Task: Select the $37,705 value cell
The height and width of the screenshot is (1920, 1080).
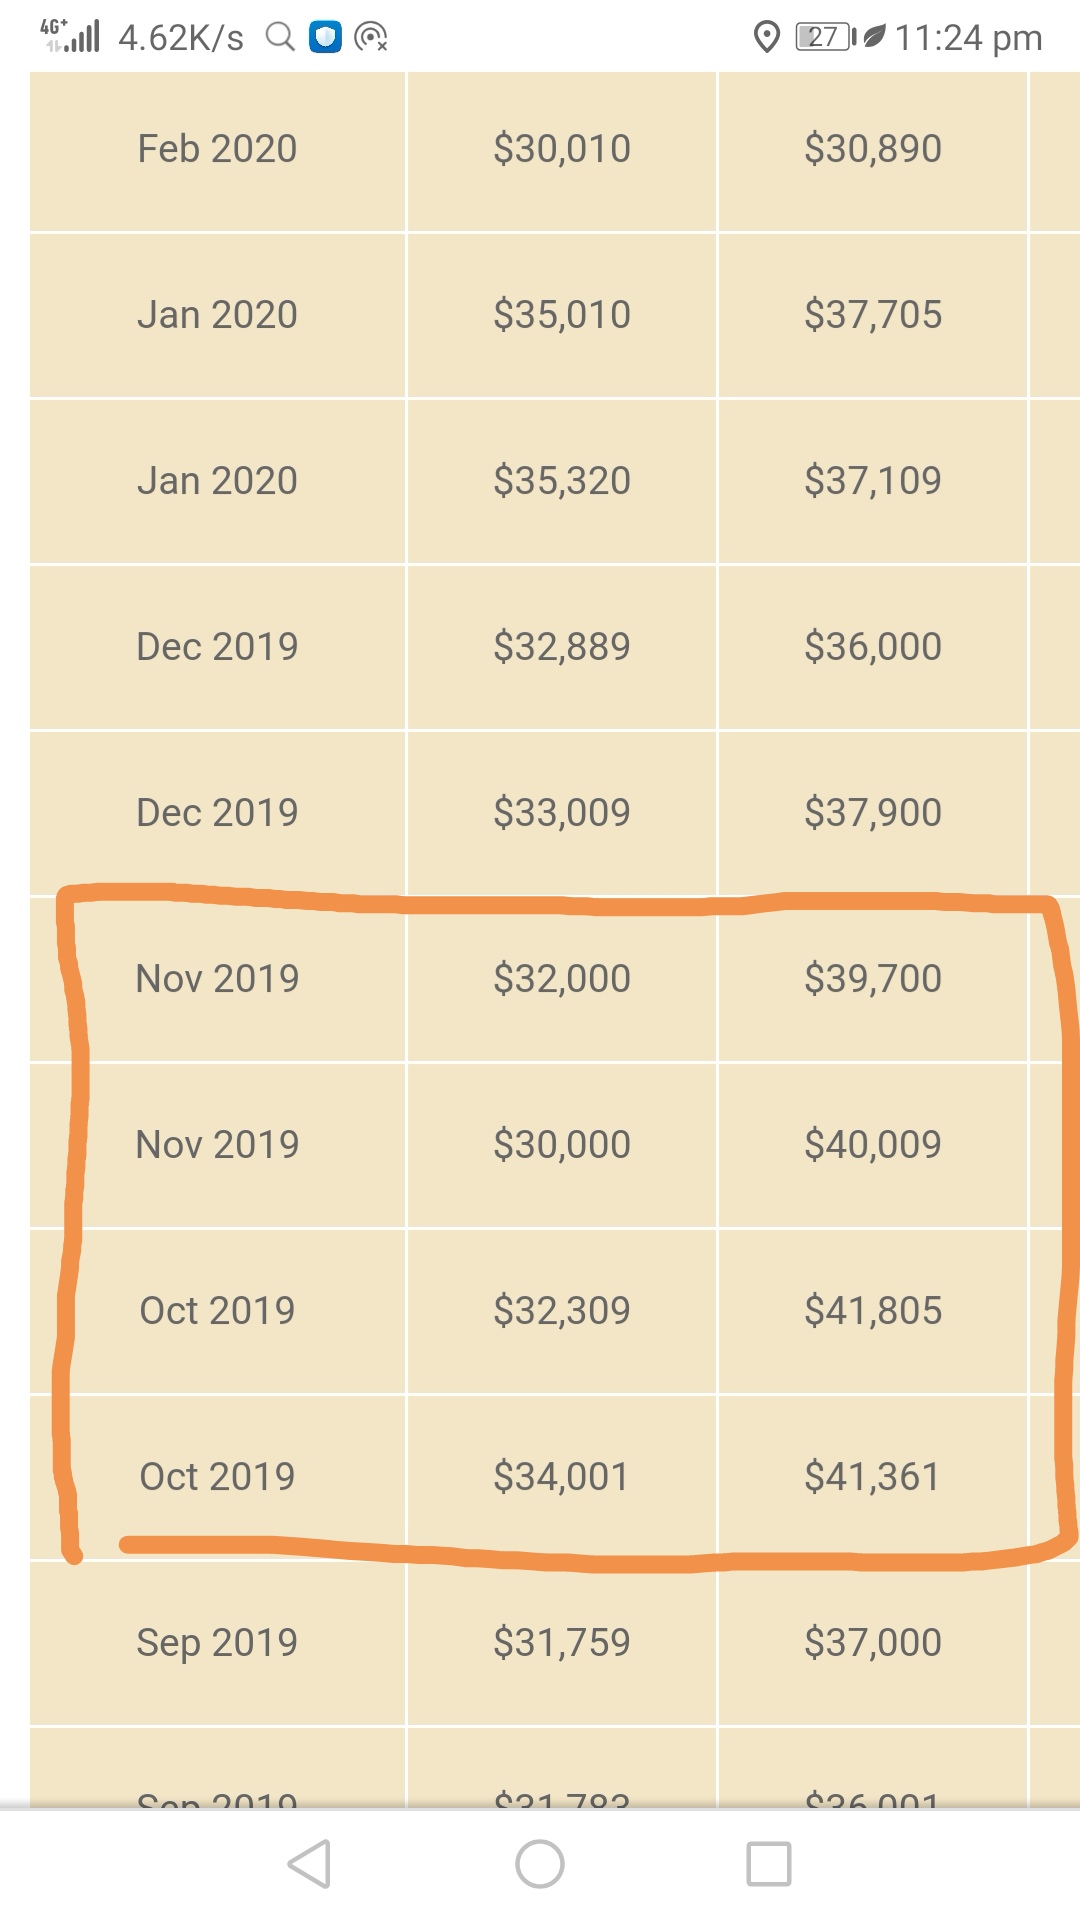Action: 872,315
